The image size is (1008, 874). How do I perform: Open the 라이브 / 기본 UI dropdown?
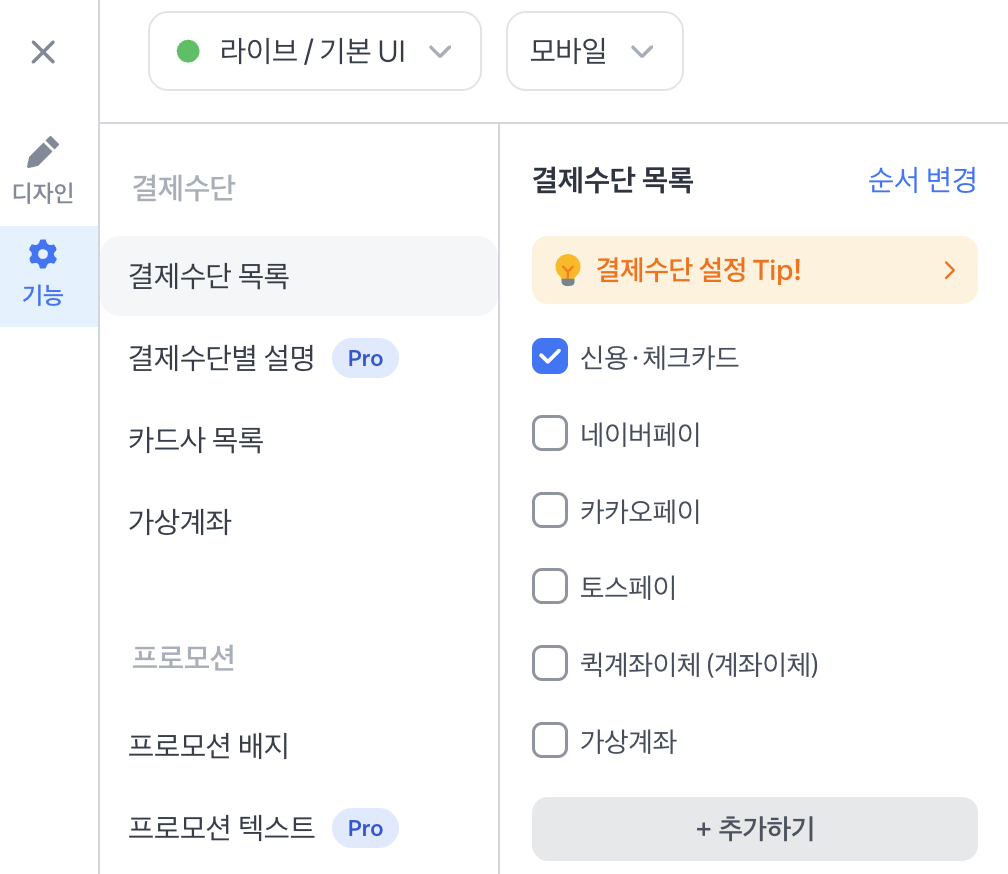[x=314, y=51]
